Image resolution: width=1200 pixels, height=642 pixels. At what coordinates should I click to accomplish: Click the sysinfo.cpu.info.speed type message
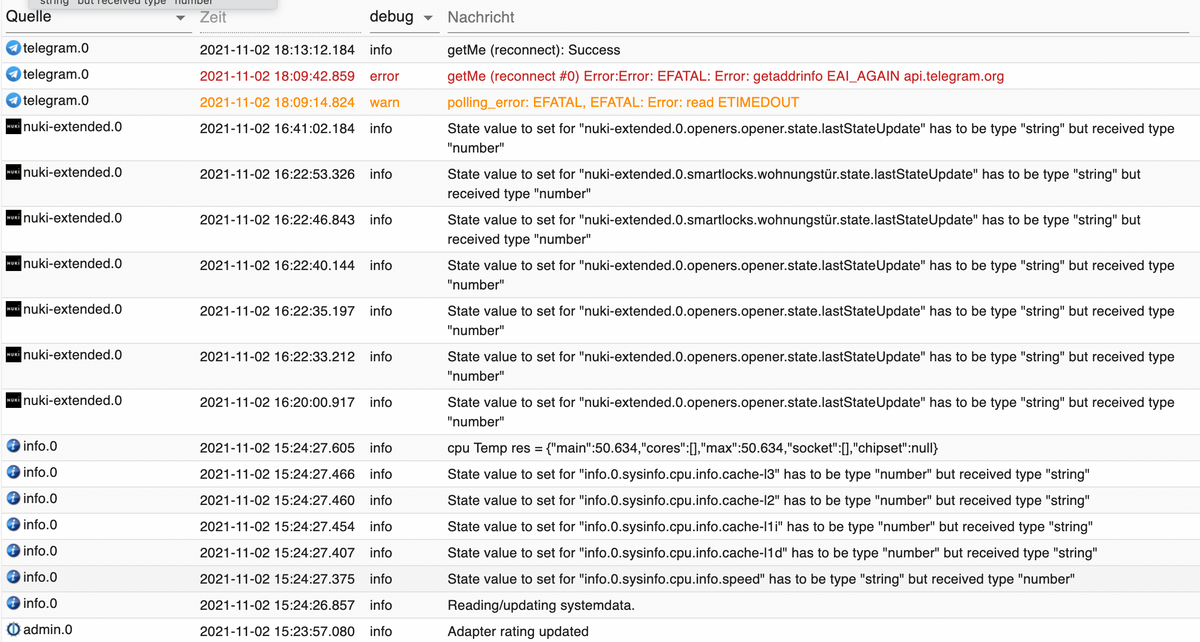(x=761, y=579)
